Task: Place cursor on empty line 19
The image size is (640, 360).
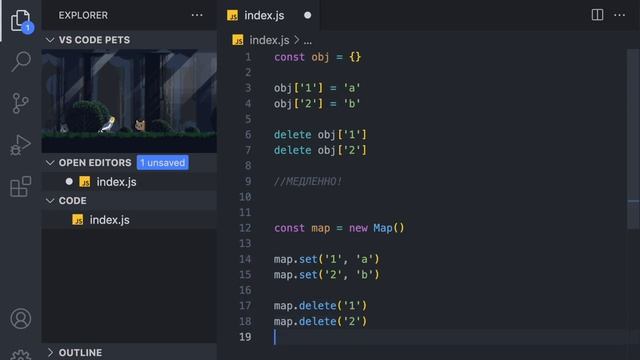Action: pyautogui.click(x=449, y=337)
